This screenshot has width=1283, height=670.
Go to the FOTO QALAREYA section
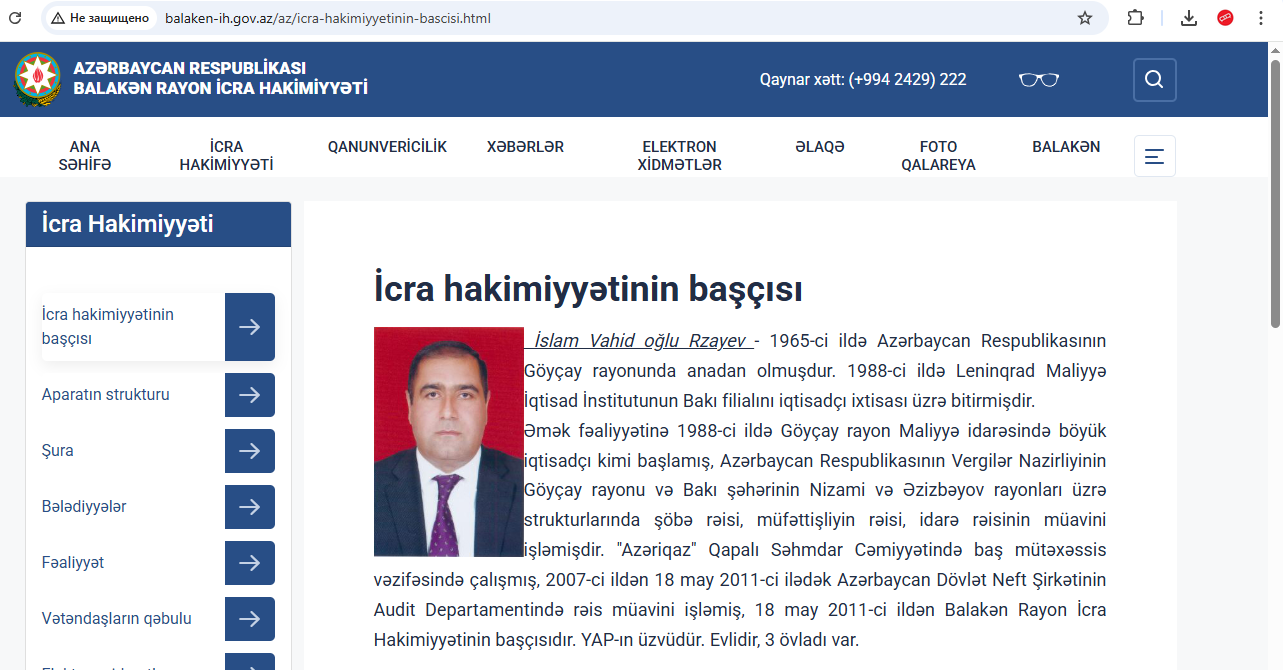coord(938,155)
